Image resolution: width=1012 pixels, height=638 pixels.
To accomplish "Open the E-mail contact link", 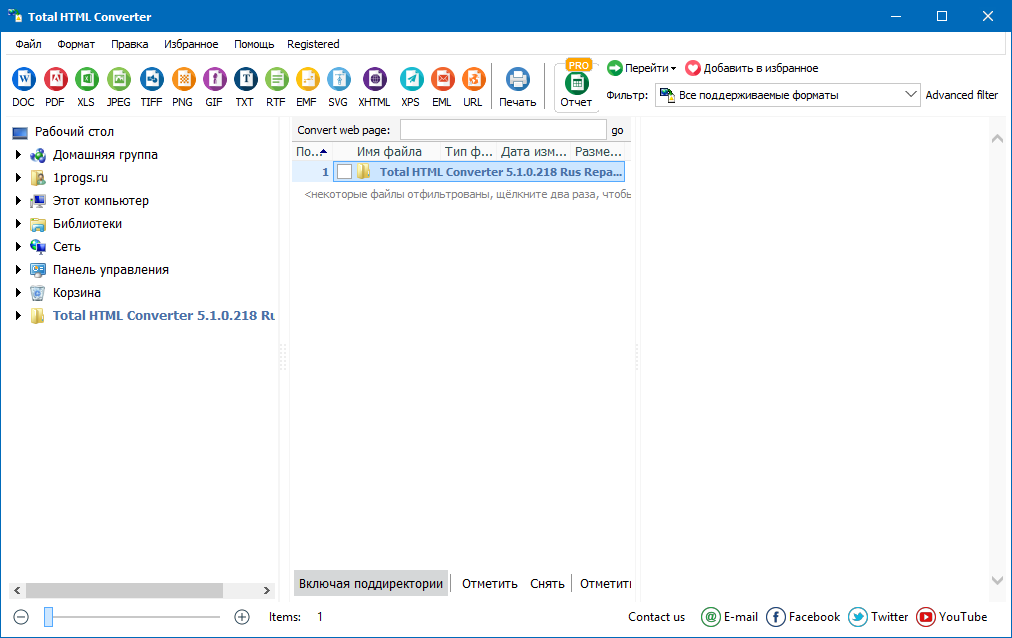I will [x=729, y=617].
